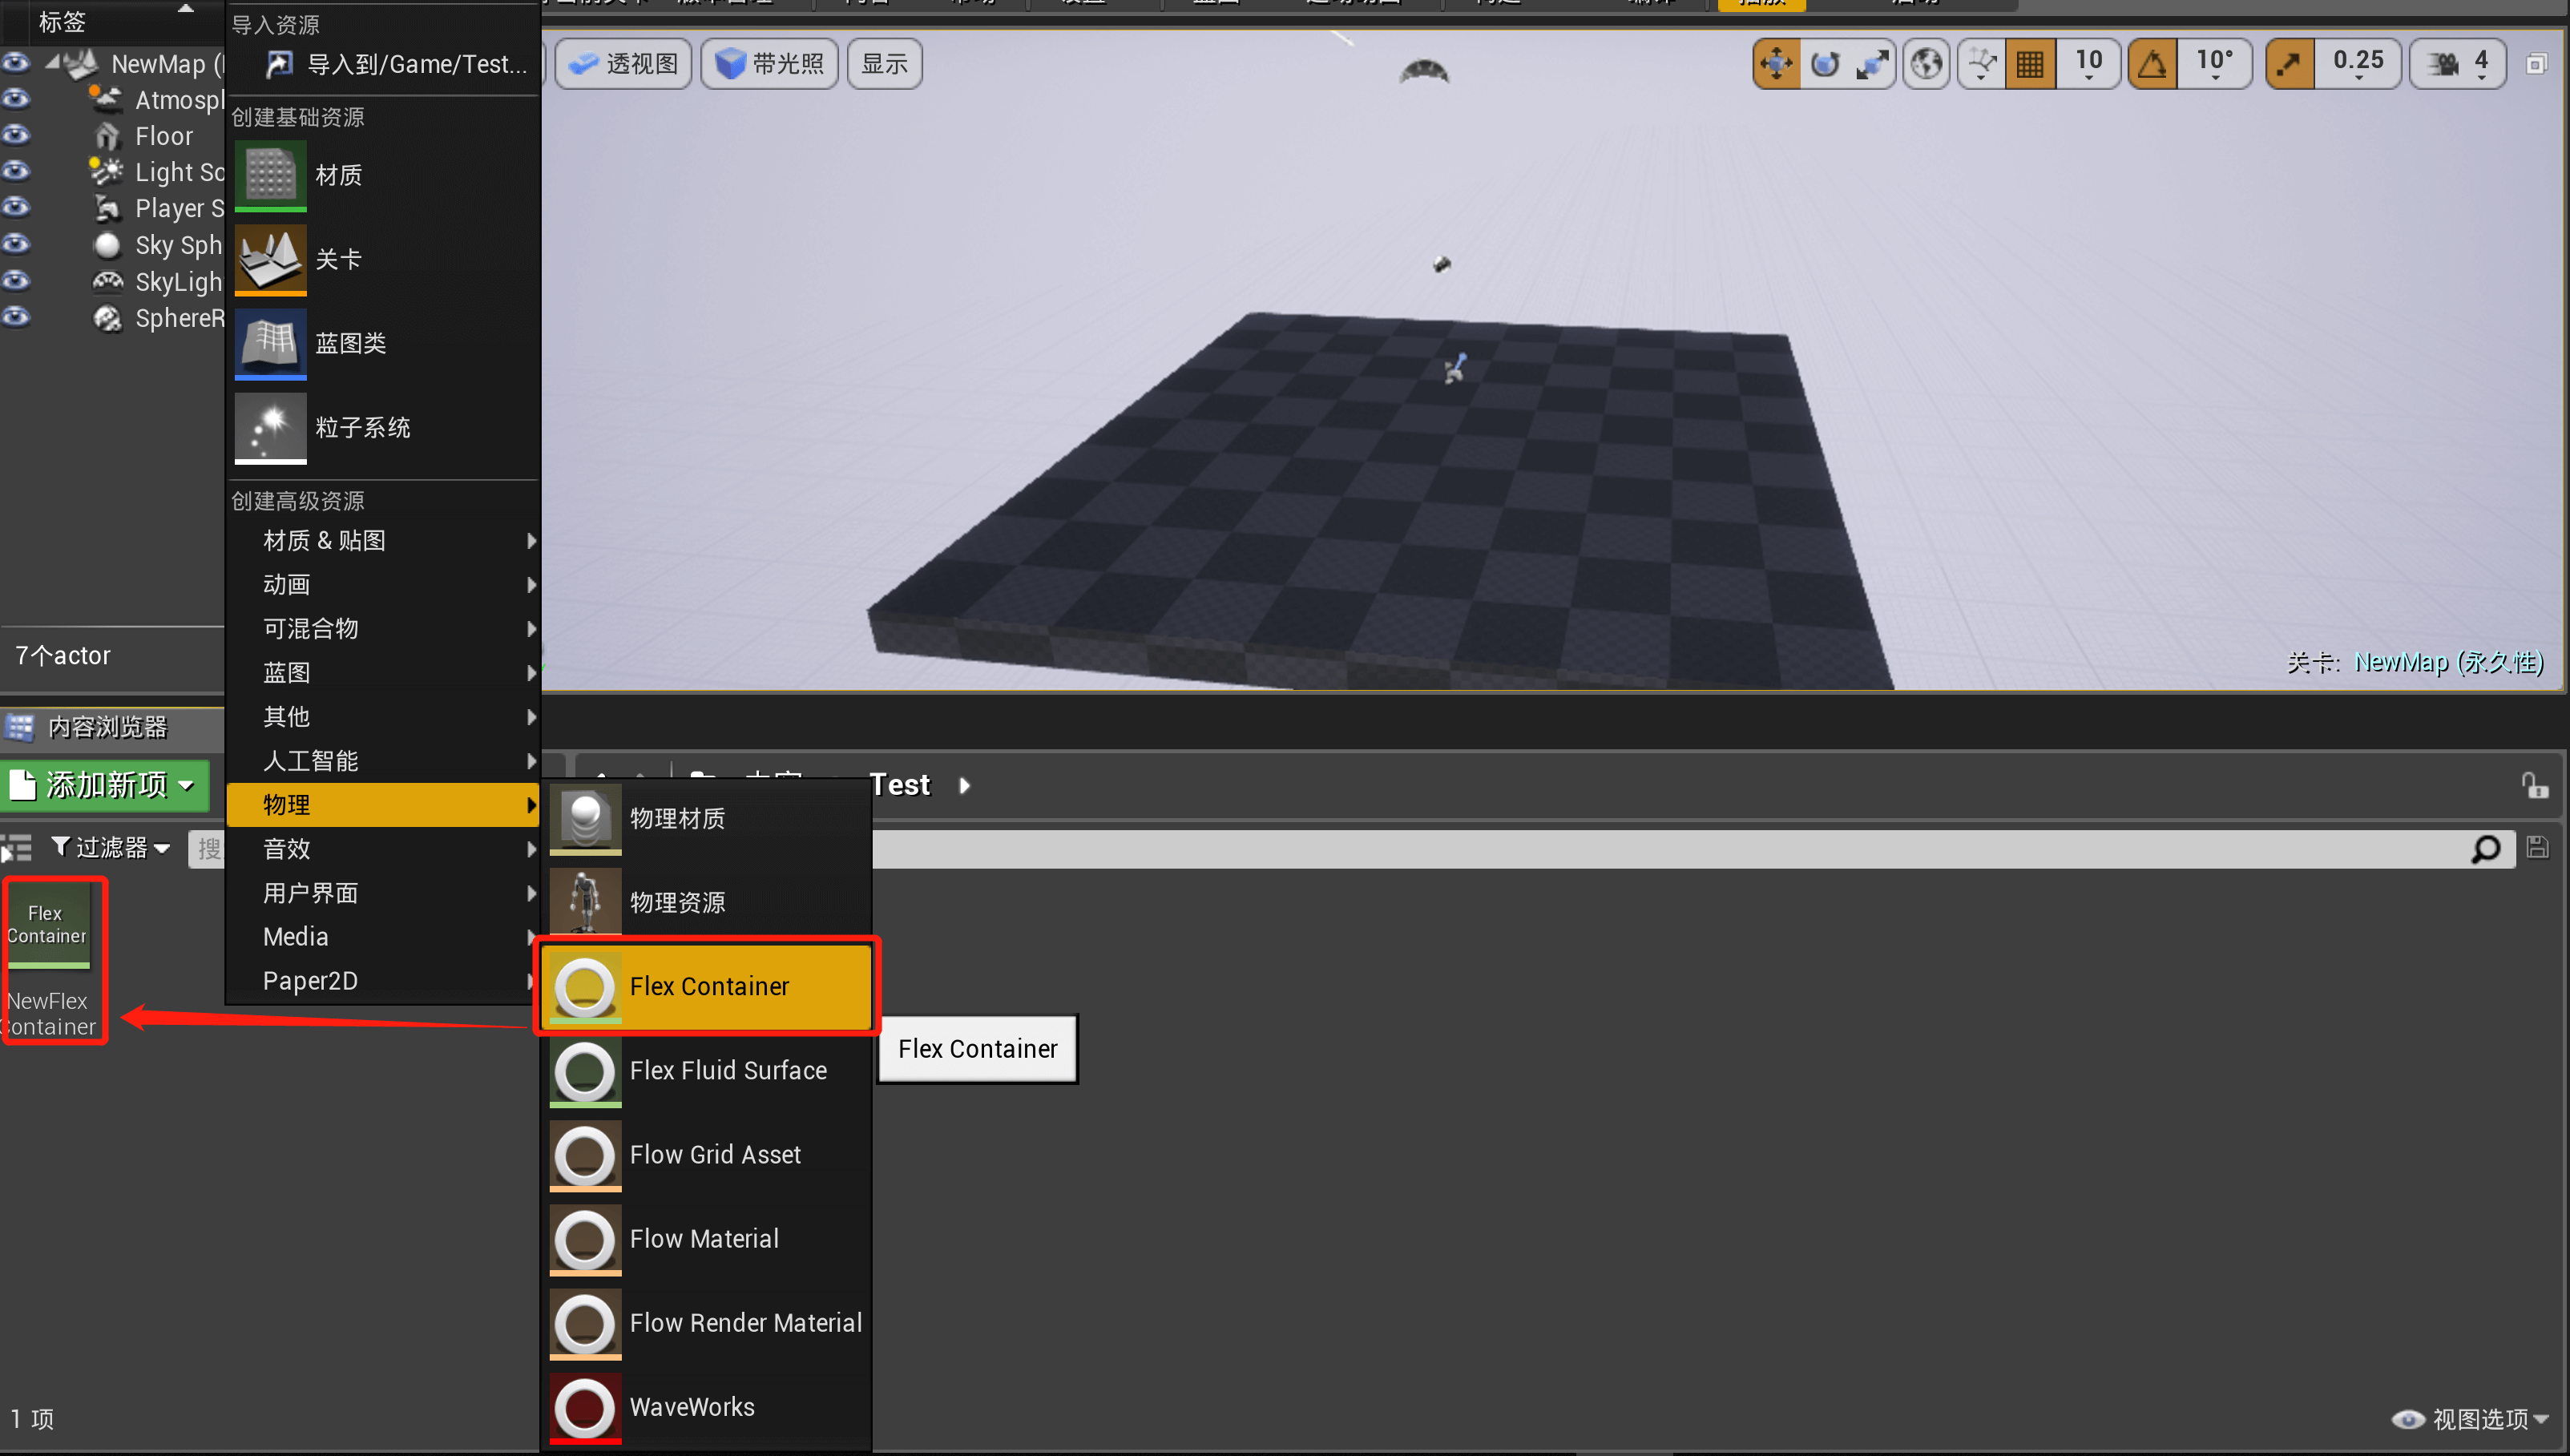
Task: Click the 透视图 perspective view button
Action: click(x=623, y=64)
